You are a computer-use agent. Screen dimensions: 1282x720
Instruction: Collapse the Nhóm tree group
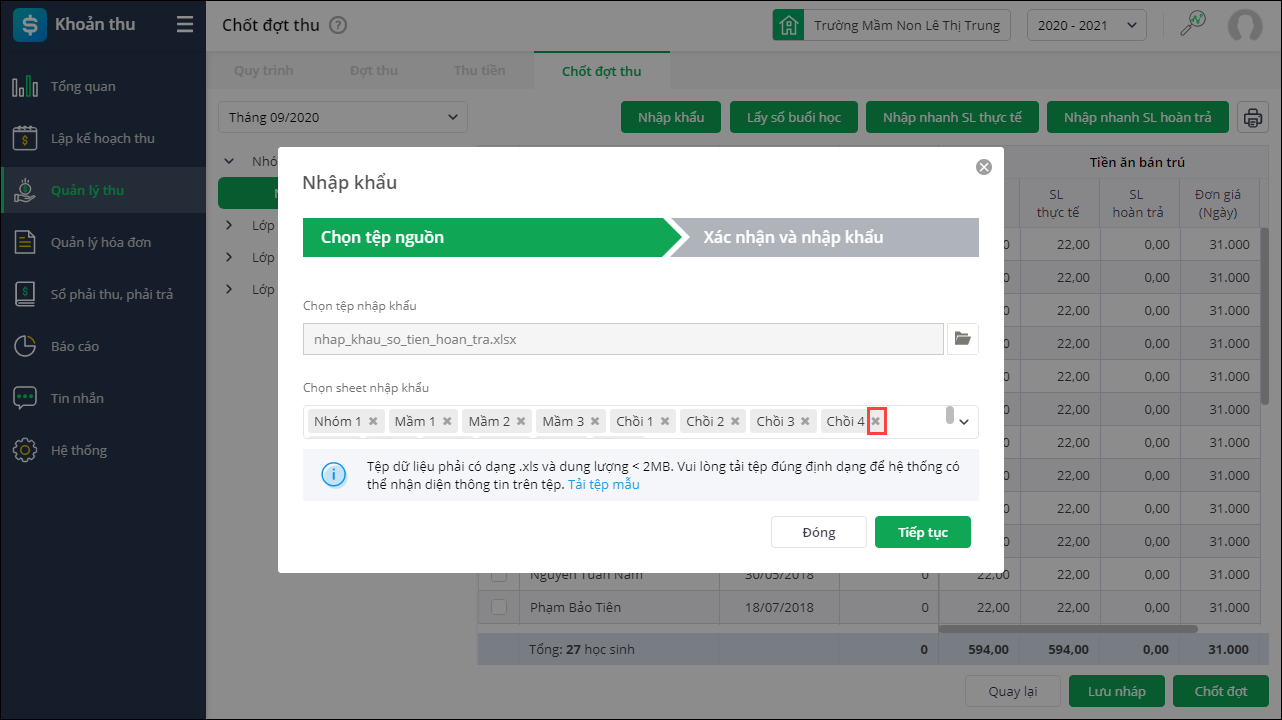(229, 160)
